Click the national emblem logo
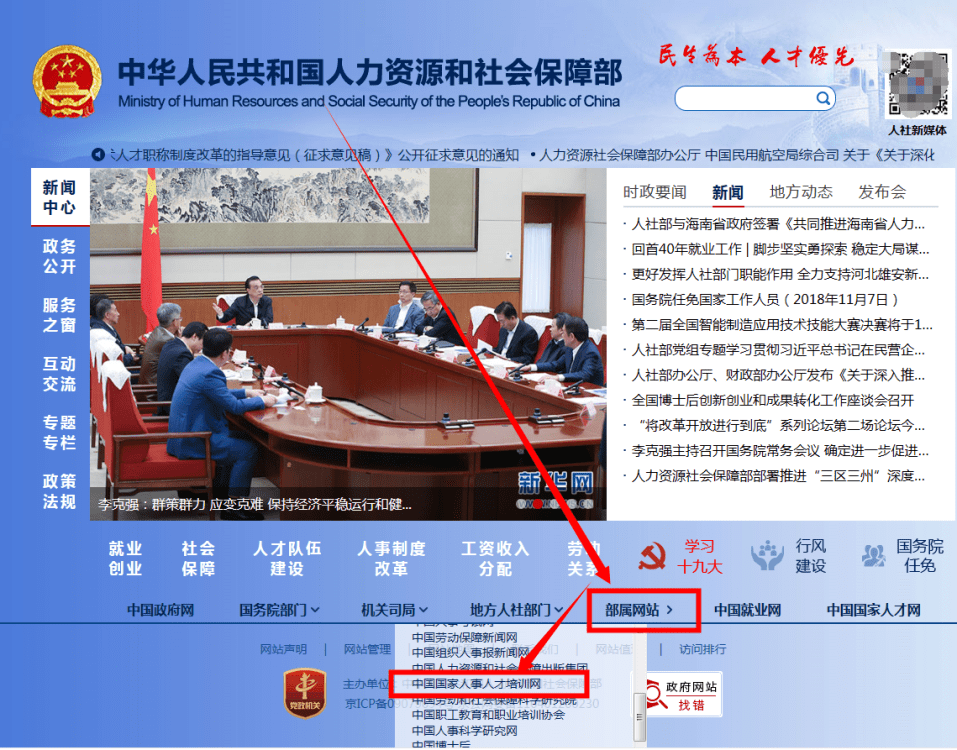 coord(67,81)
